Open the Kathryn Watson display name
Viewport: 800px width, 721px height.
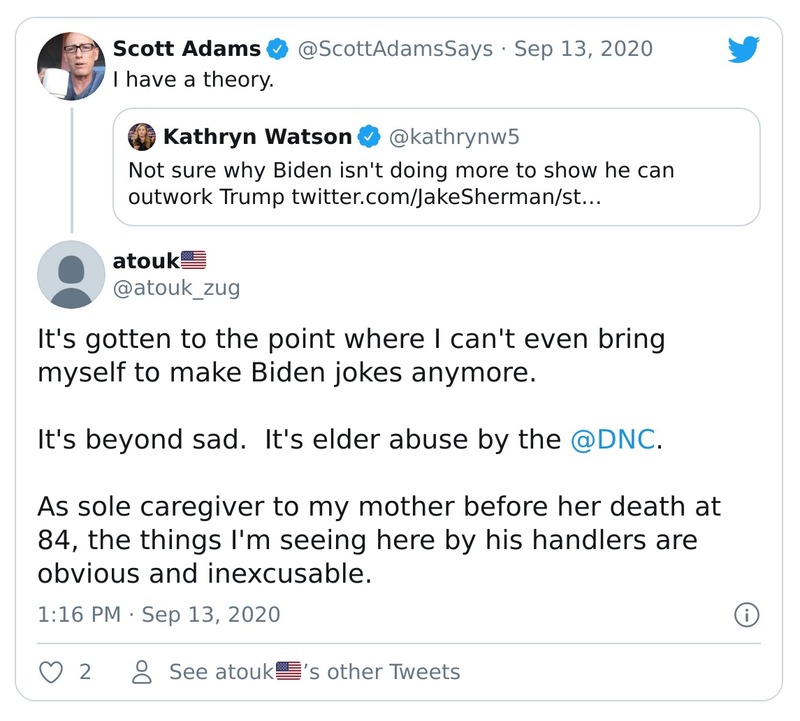257,136
